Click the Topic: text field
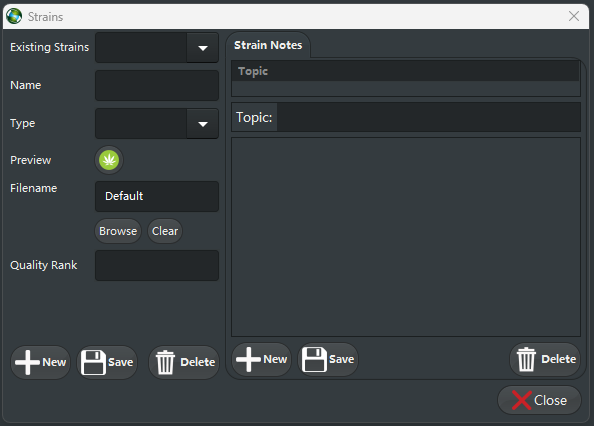Screen dimensions: 594x426 coord(428,117)
